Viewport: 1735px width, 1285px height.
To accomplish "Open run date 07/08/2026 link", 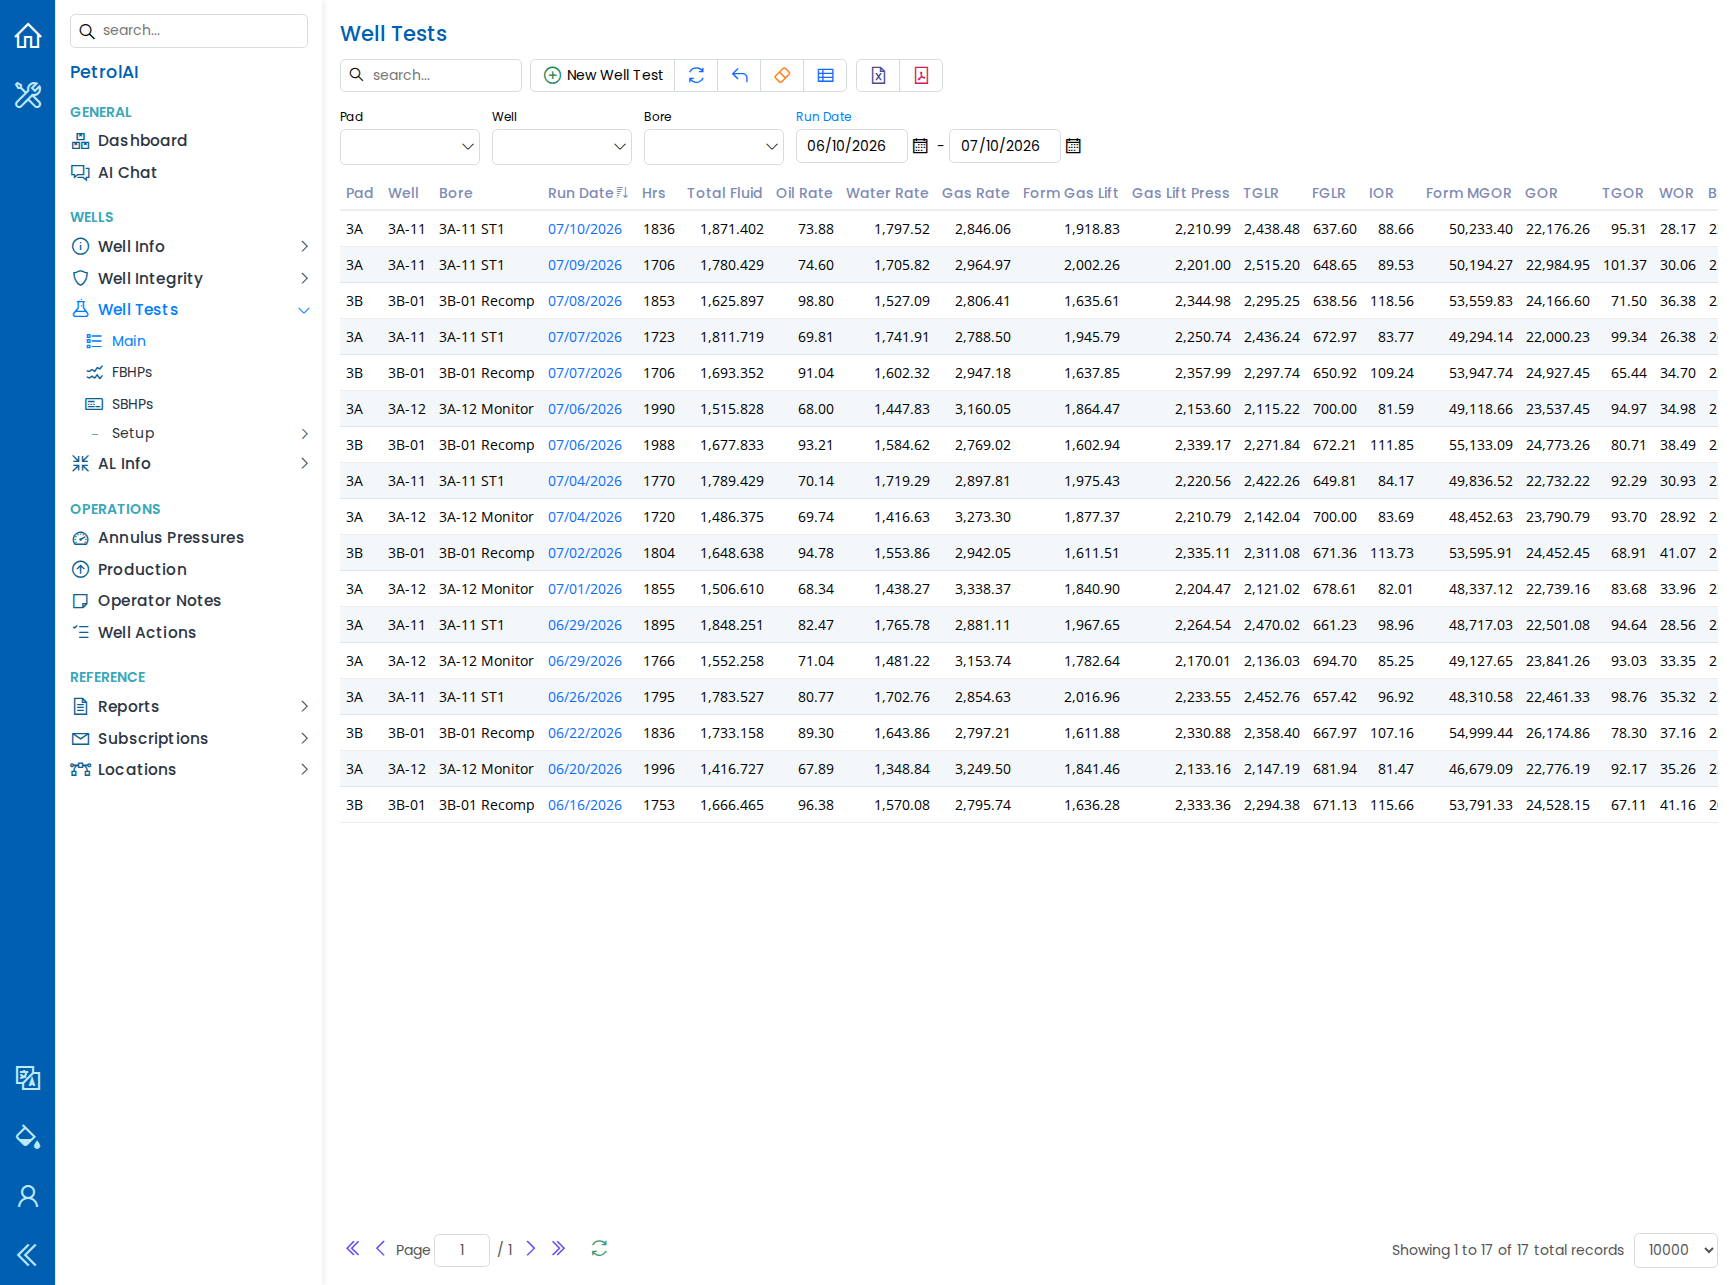I will 585,301.
